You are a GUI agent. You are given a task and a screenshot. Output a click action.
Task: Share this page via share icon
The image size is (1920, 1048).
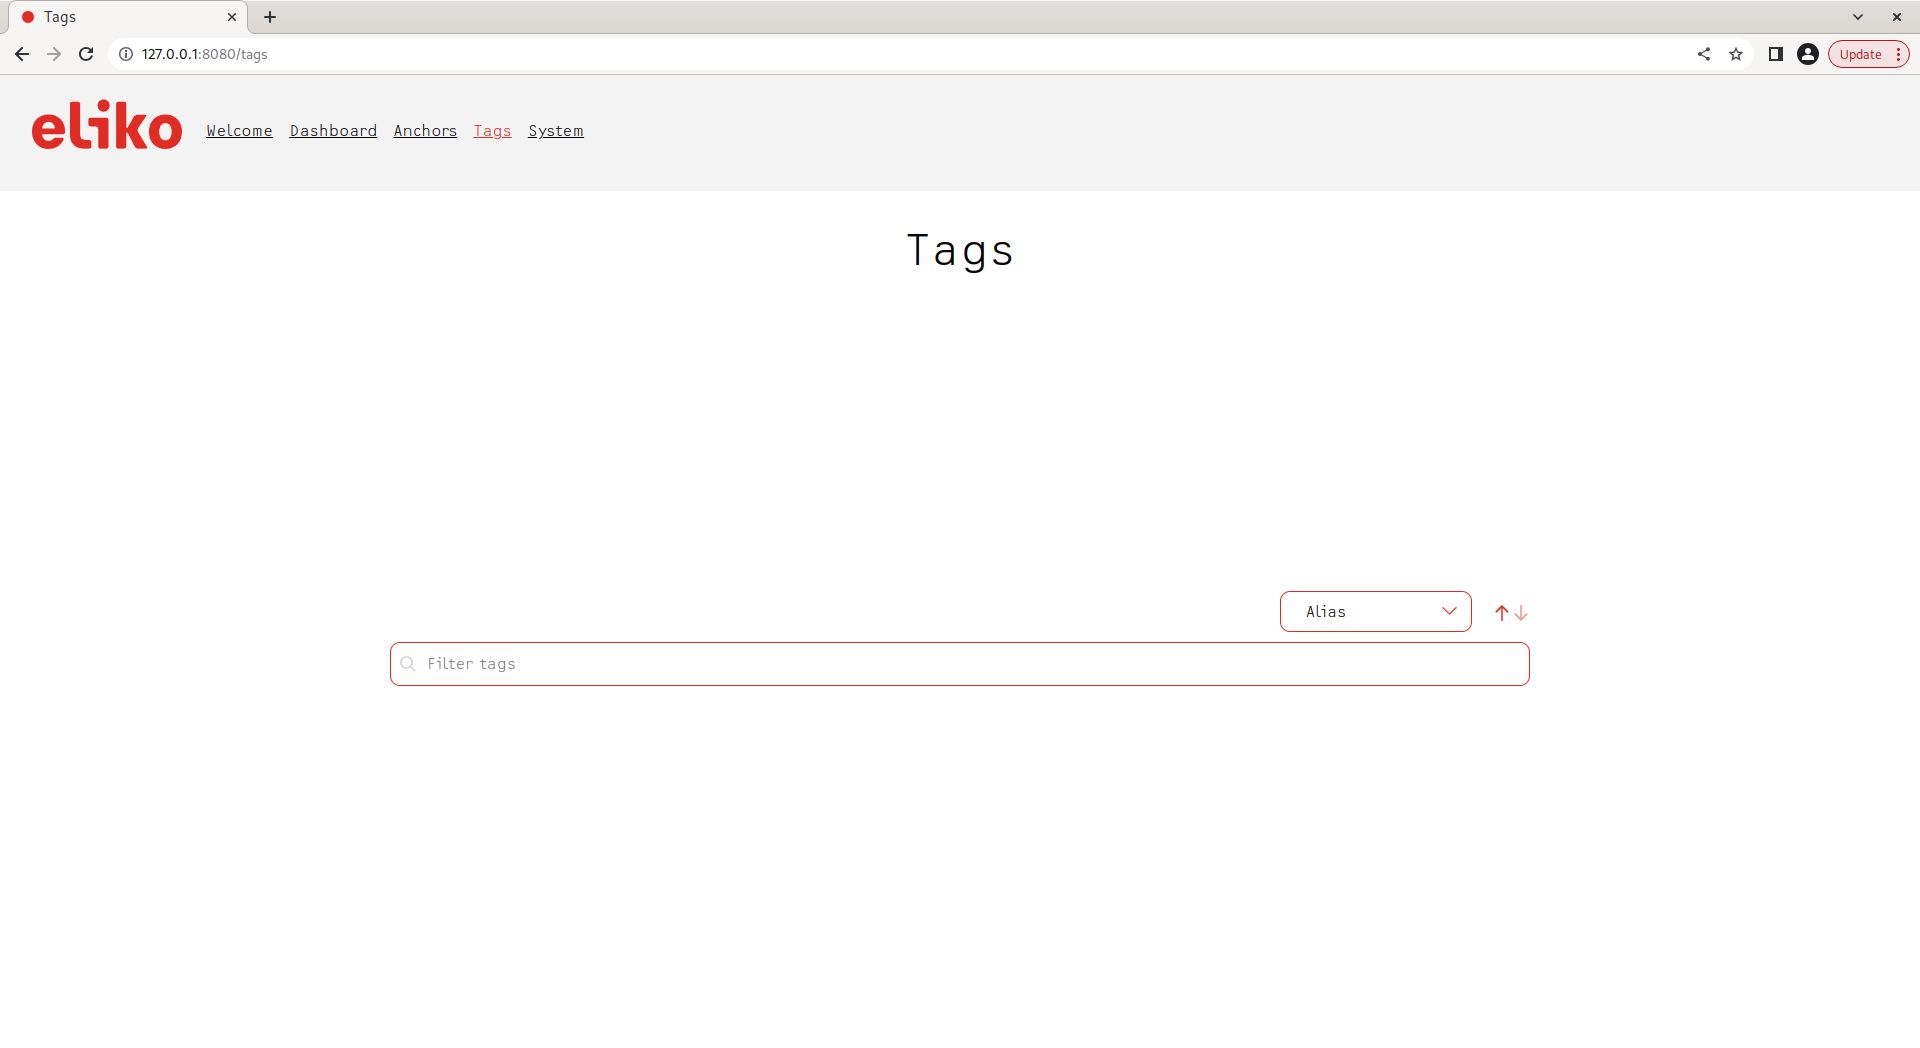tap(1704, 54)
